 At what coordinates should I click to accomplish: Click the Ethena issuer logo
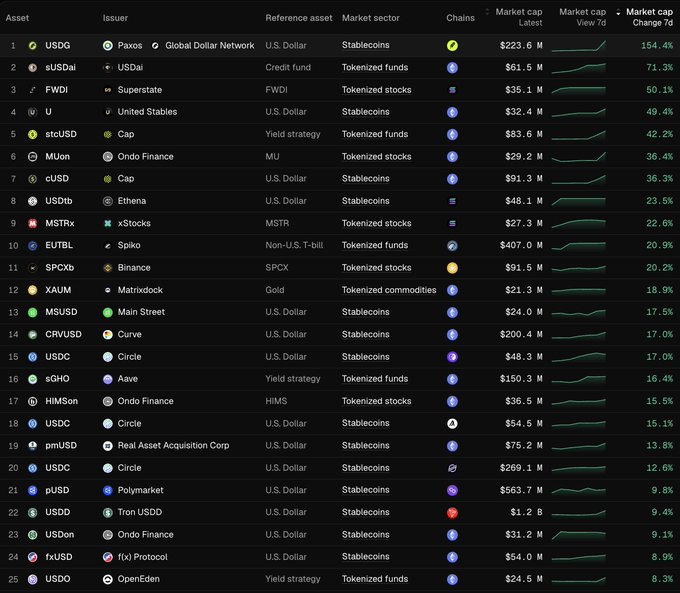(x=108, y=201)
